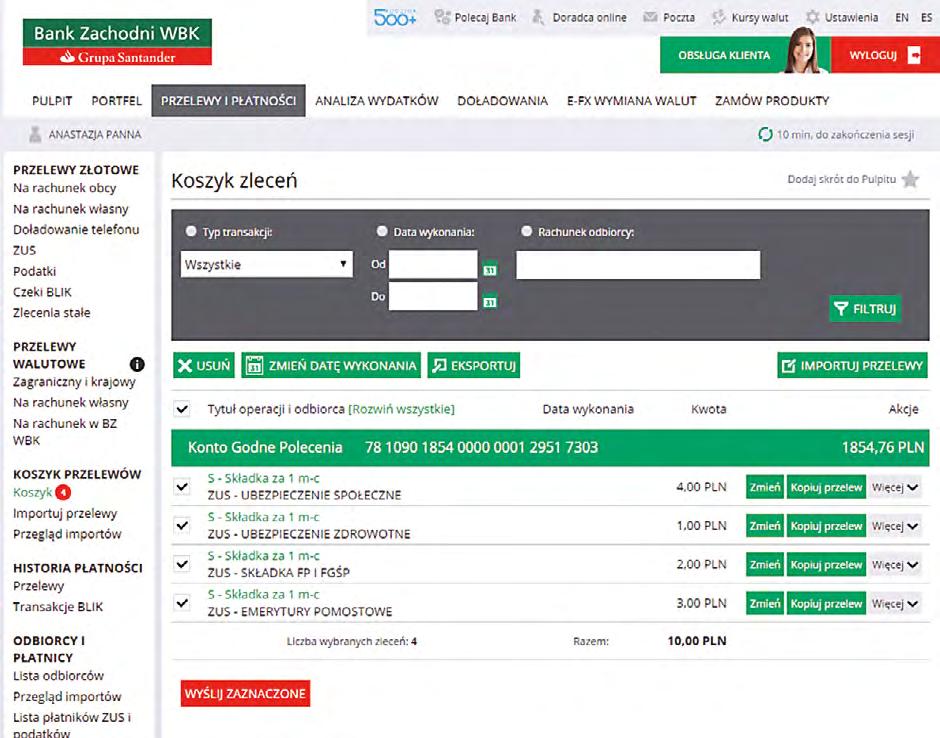Click the Usuń delete button
940x738 pixels.
(x=204, y=365)
